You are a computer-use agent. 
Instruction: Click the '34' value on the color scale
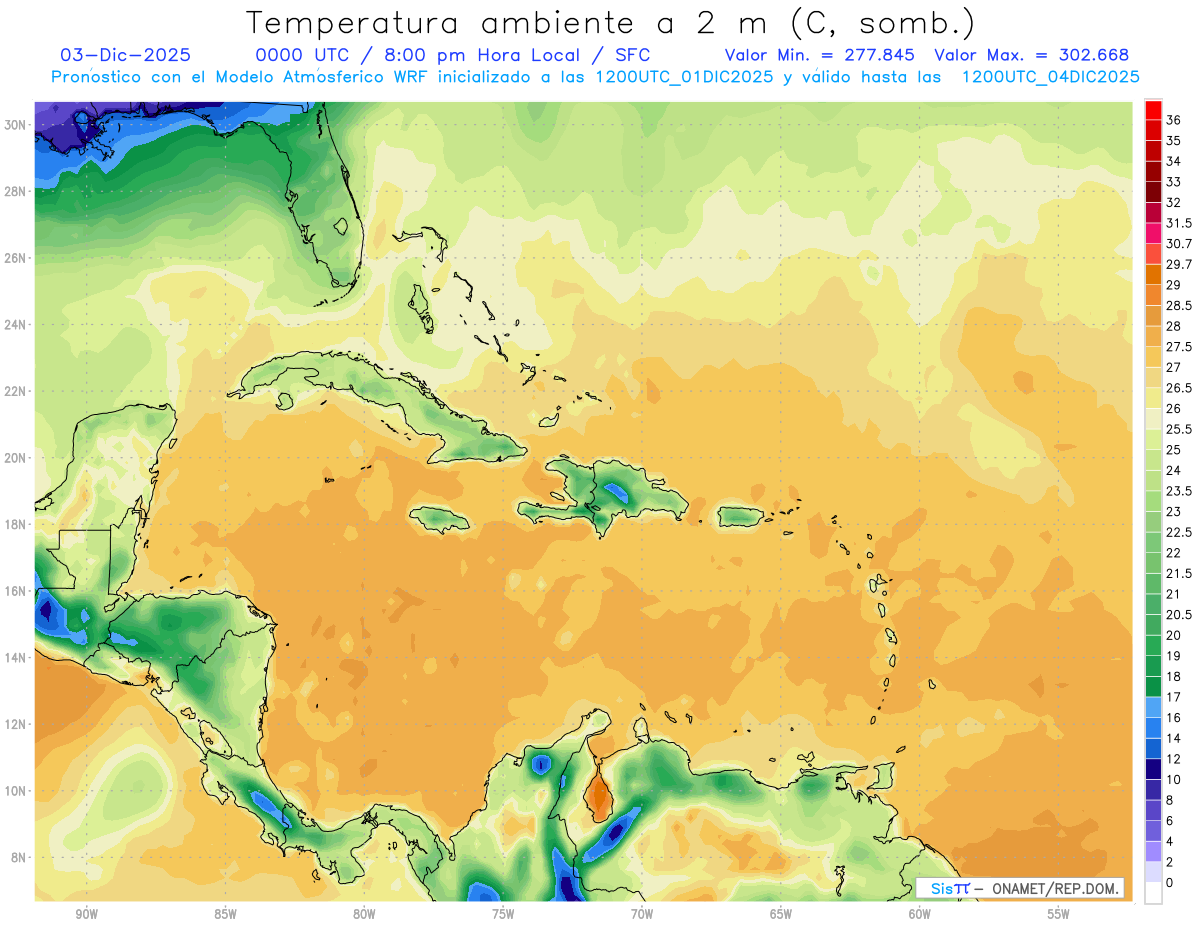1174,161
